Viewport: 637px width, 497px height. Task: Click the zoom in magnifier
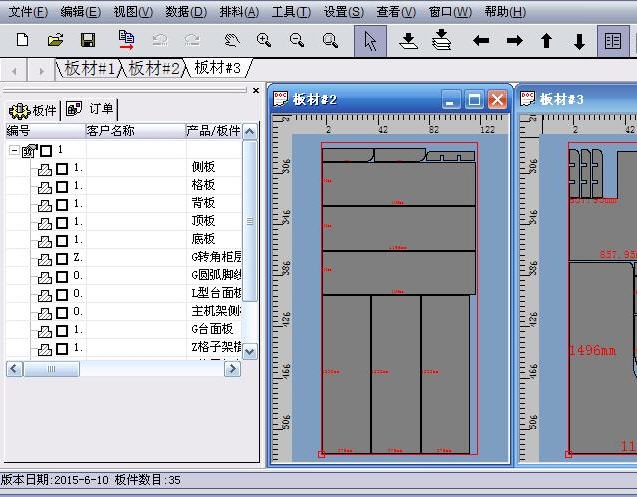264,41
